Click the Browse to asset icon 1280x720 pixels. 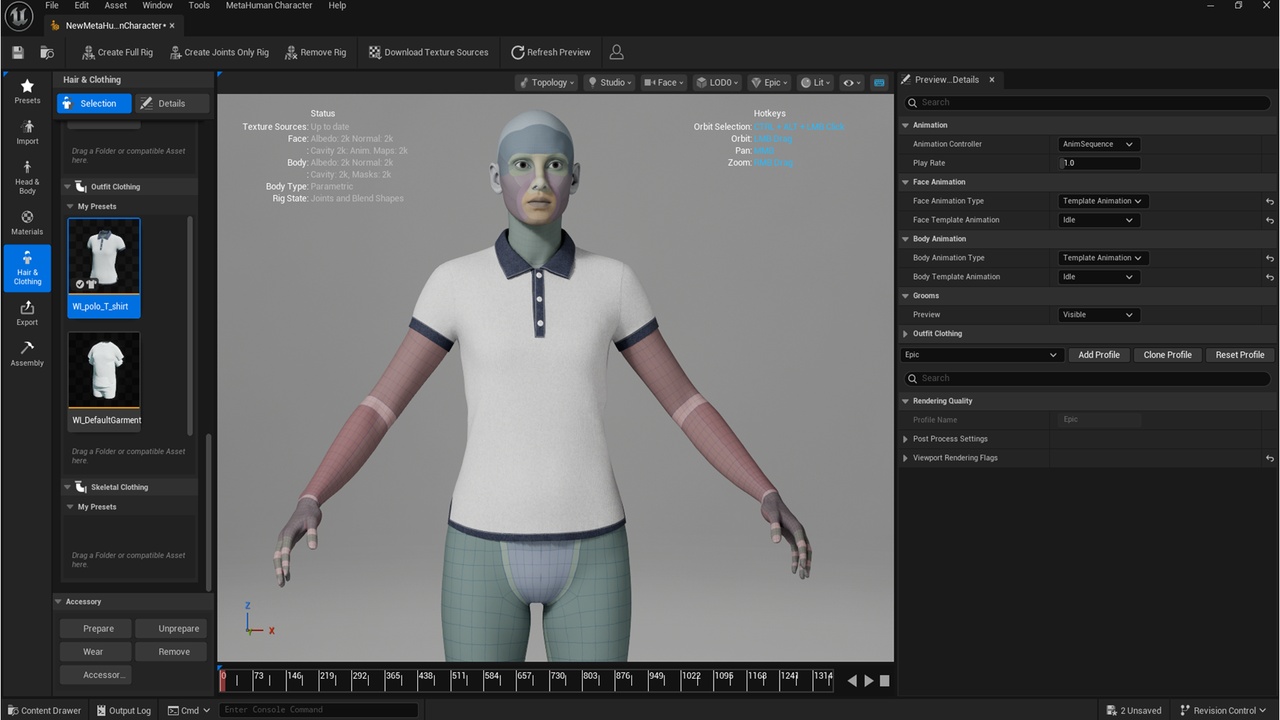[x=47, y=52]
